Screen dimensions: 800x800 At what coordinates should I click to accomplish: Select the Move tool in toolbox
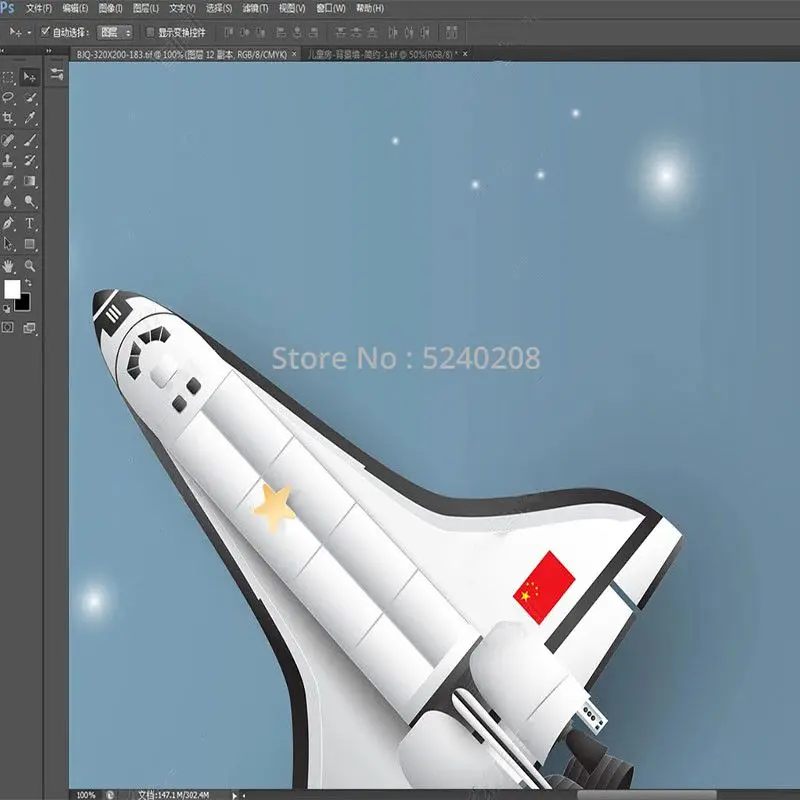point(30,77)
